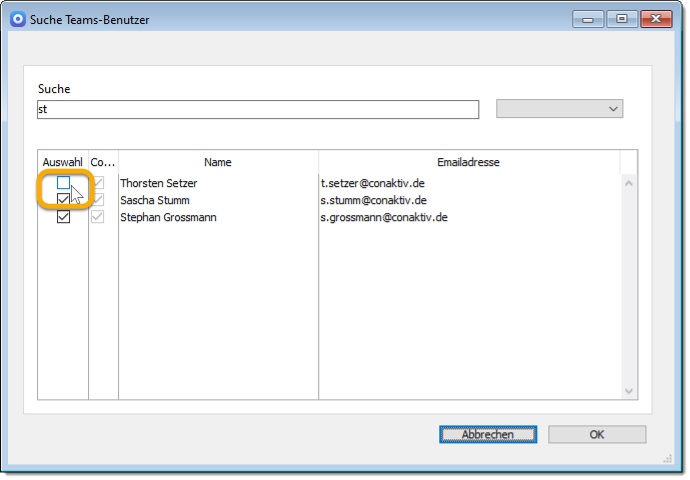Uncheck the Auswahl box for Sascha Stumm
Image resolution: width=690 pixels, height=480 pixels.
point(64,200)
